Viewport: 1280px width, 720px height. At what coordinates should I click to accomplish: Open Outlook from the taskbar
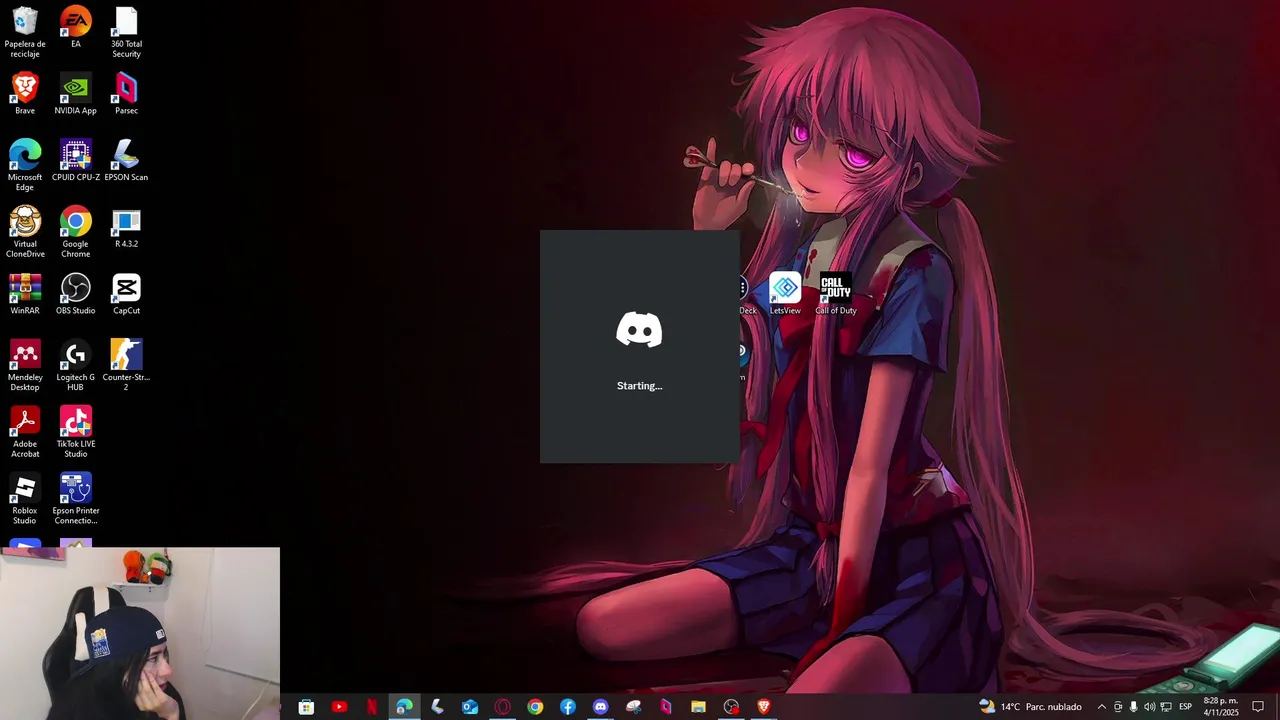click(x=470, y=707)
